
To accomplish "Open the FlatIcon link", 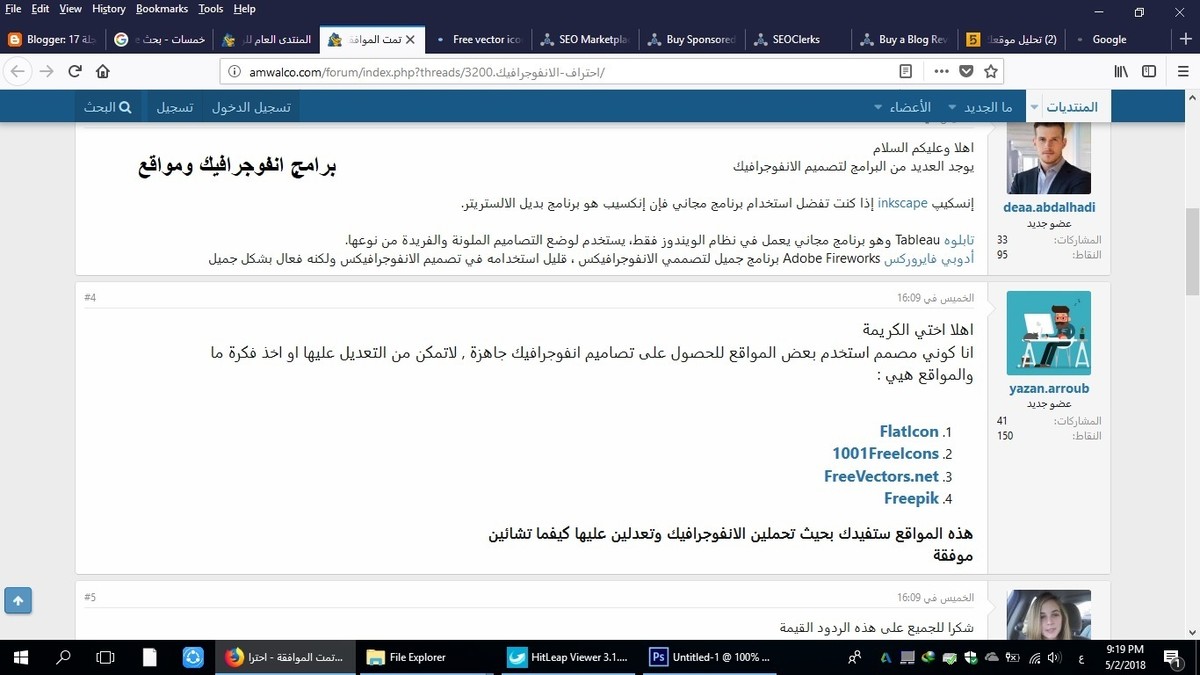I will (909, 432).
